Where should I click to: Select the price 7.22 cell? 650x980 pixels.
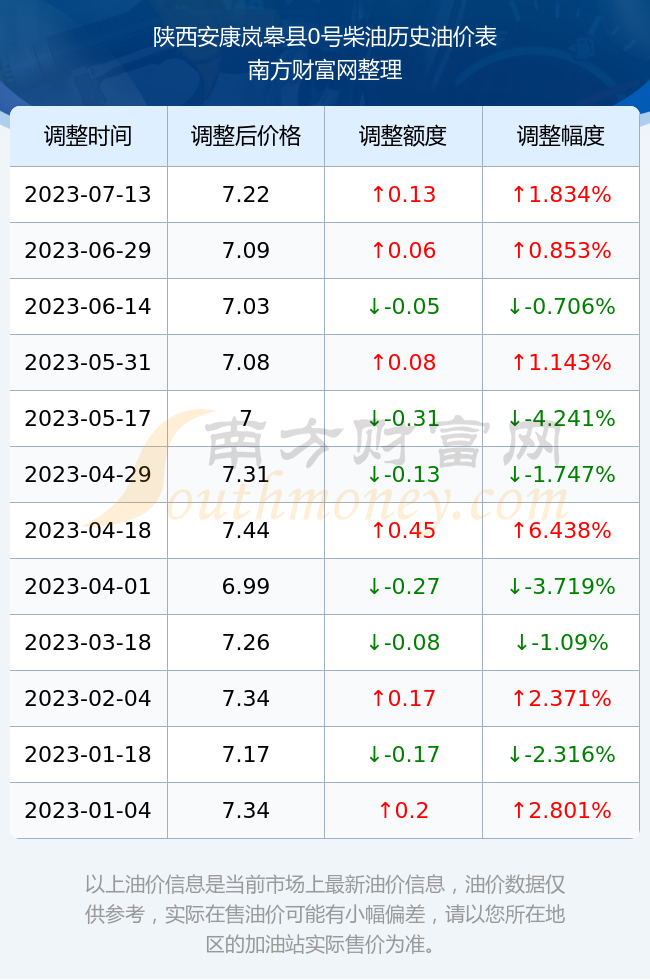(x=246, y=194)
